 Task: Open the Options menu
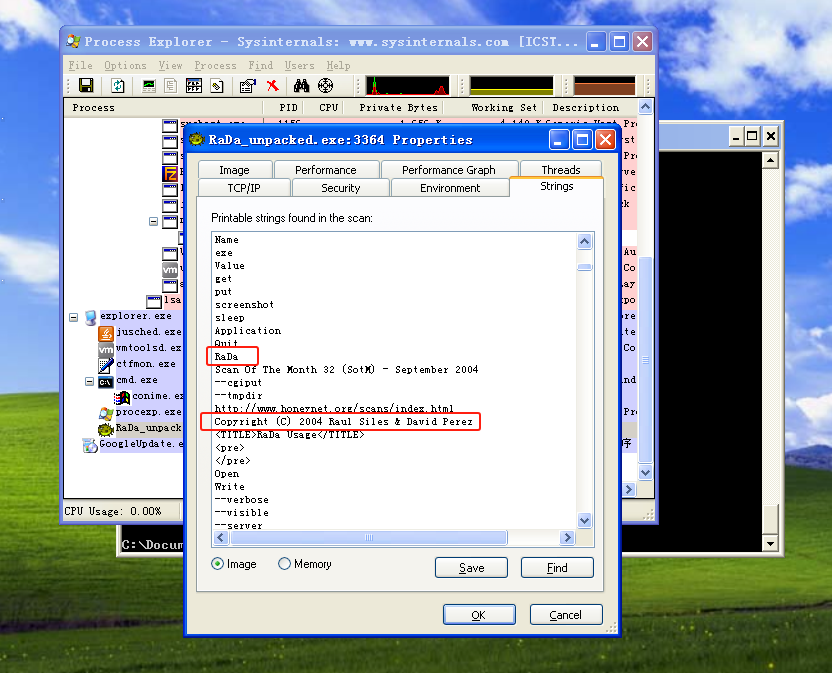(x=125, y=65)
